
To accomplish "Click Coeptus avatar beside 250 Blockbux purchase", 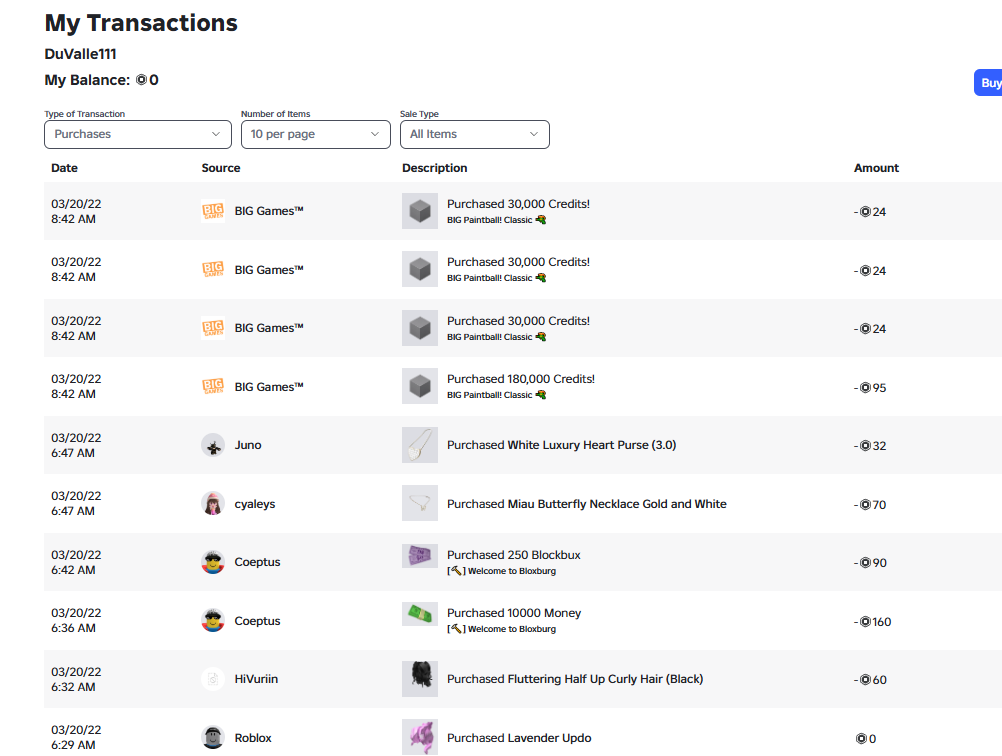I will click(213, 562).
